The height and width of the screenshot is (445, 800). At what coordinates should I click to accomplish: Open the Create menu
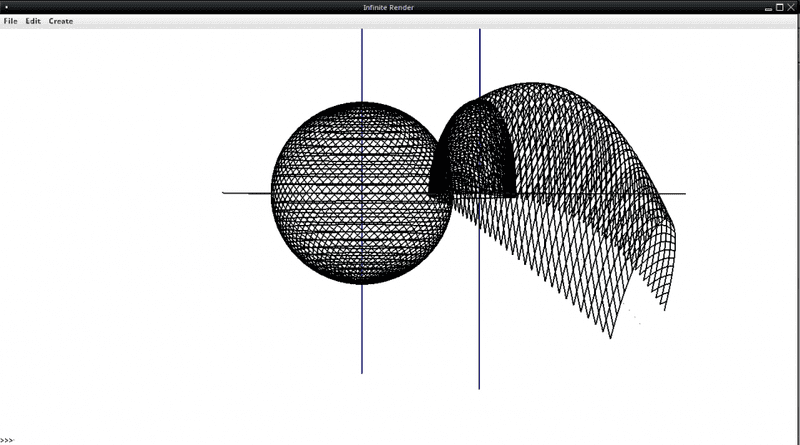tap(61, 21)
